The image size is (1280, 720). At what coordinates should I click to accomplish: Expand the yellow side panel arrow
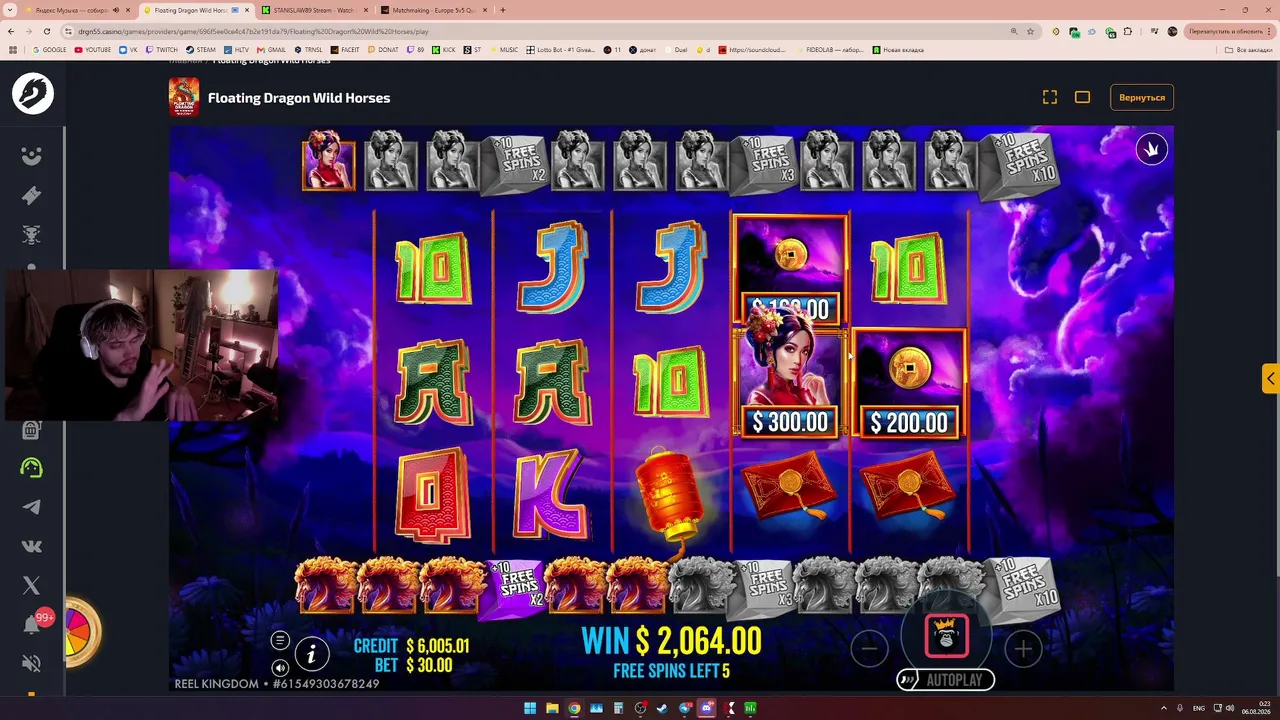point(1270,378)
